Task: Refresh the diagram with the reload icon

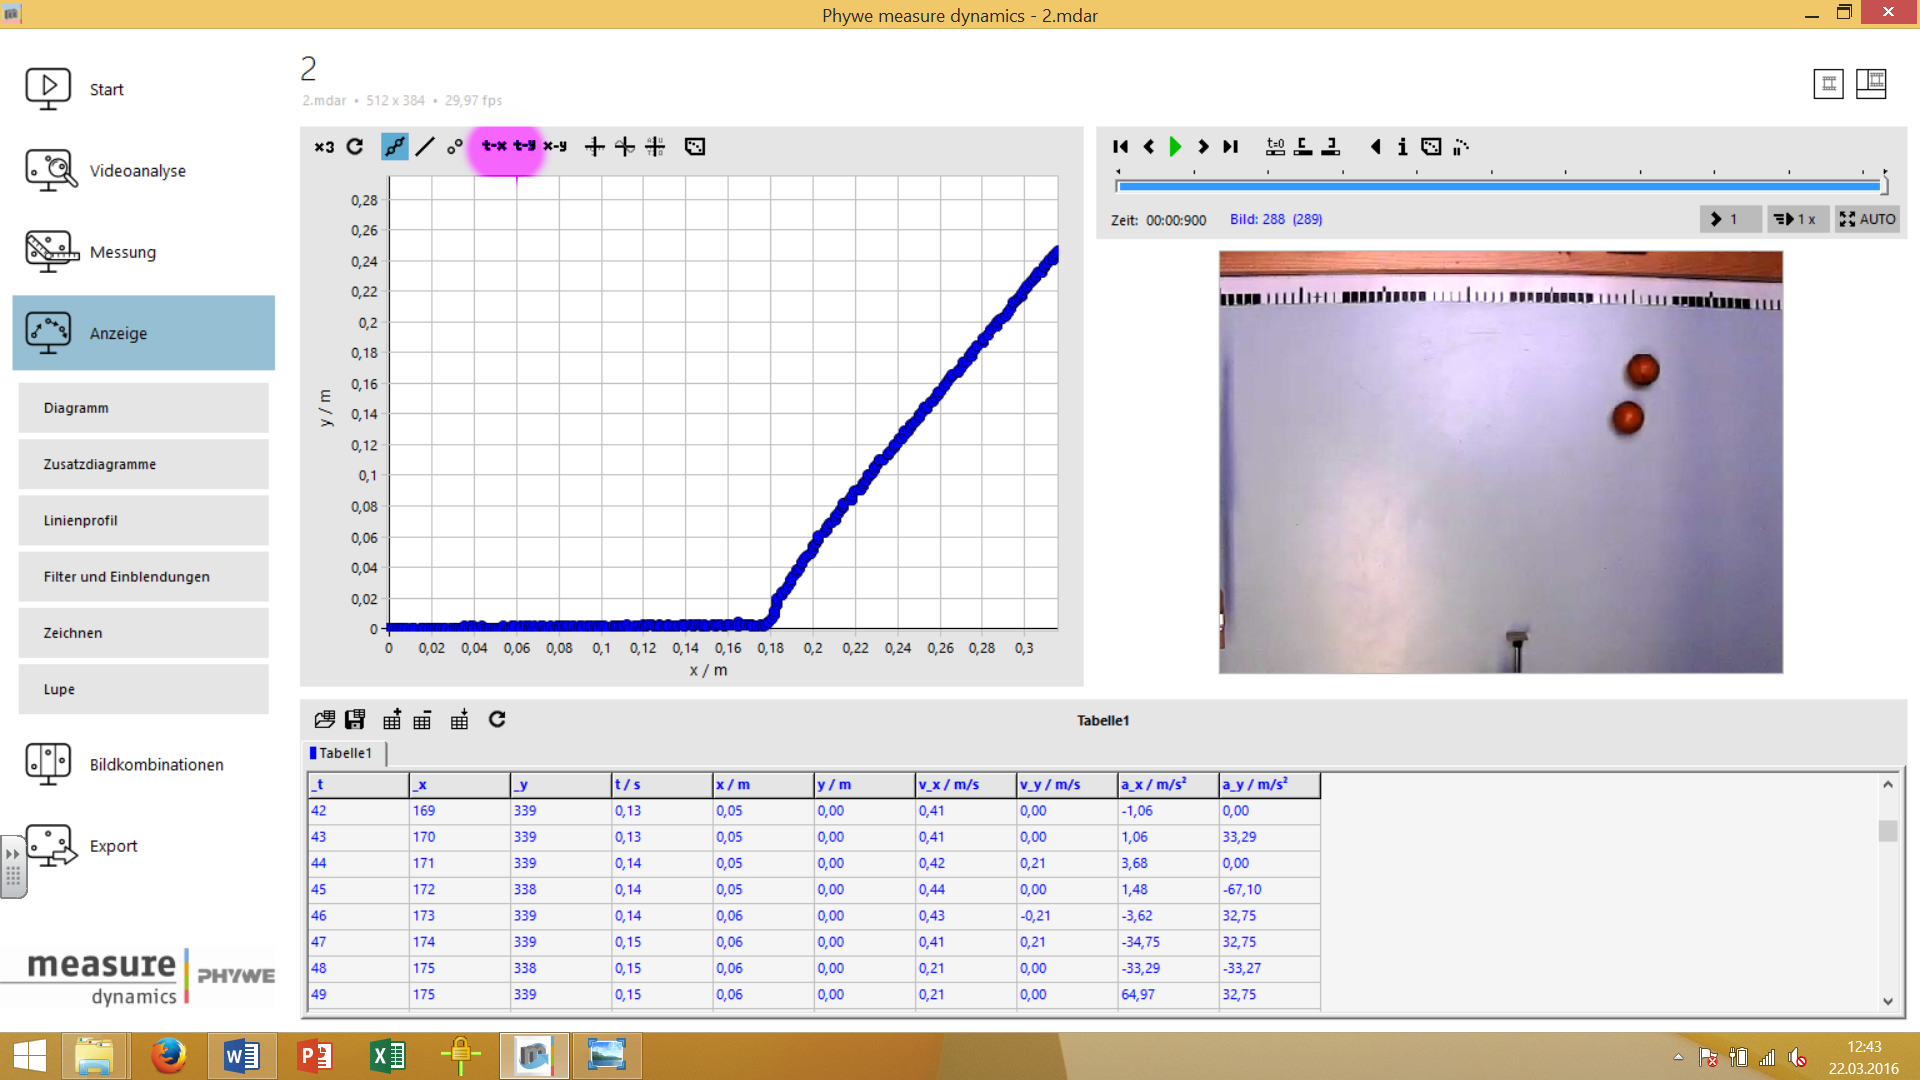Action: 355,147
